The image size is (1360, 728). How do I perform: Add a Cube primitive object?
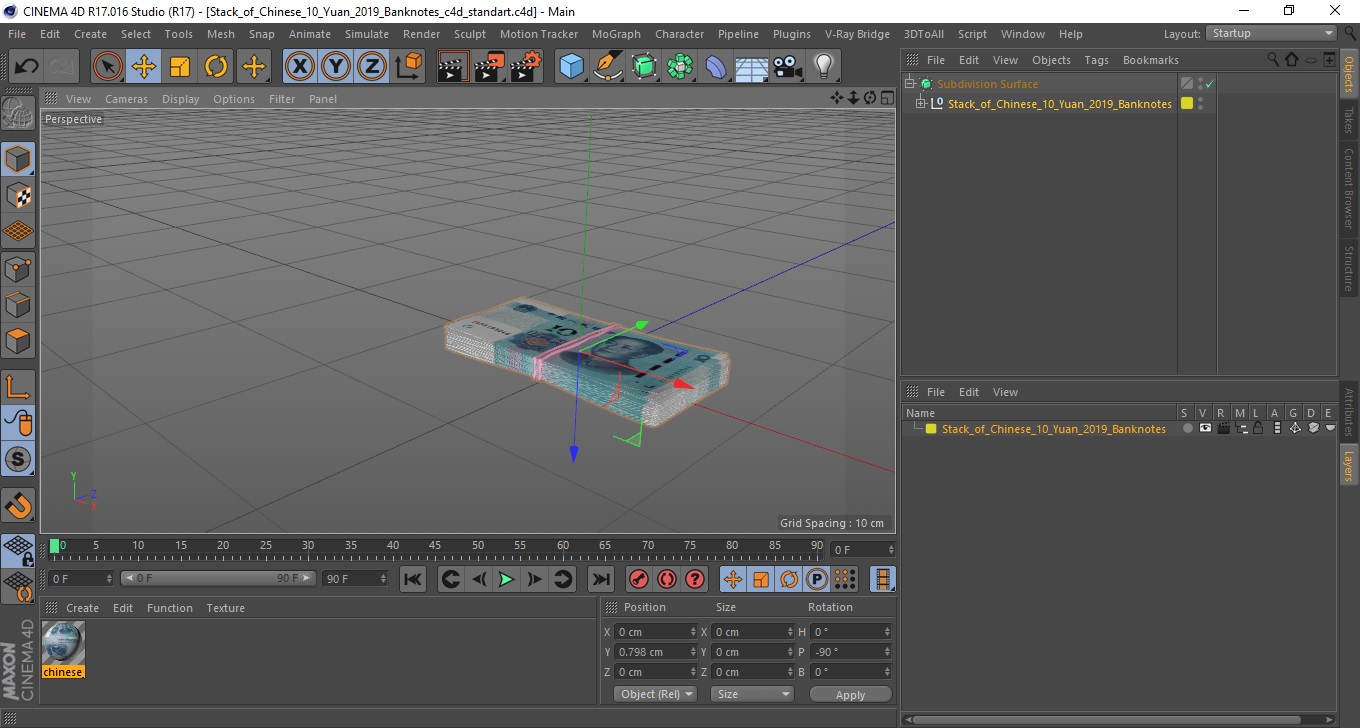coord(571,67)
